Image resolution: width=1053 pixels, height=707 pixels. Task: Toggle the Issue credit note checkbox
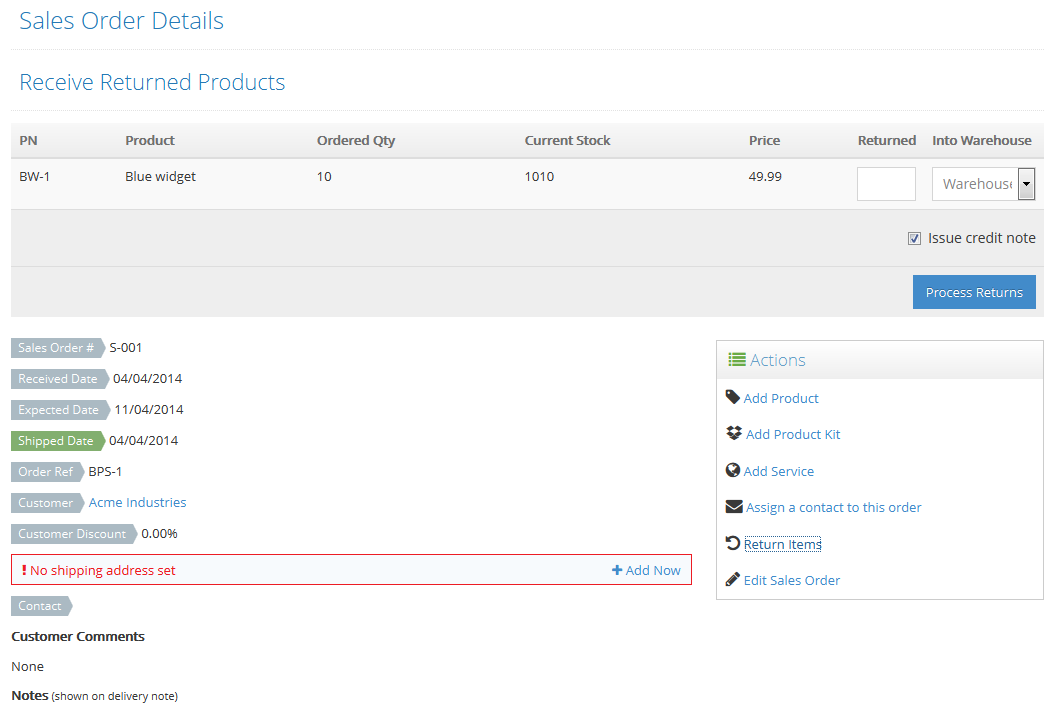coord(914,238)
